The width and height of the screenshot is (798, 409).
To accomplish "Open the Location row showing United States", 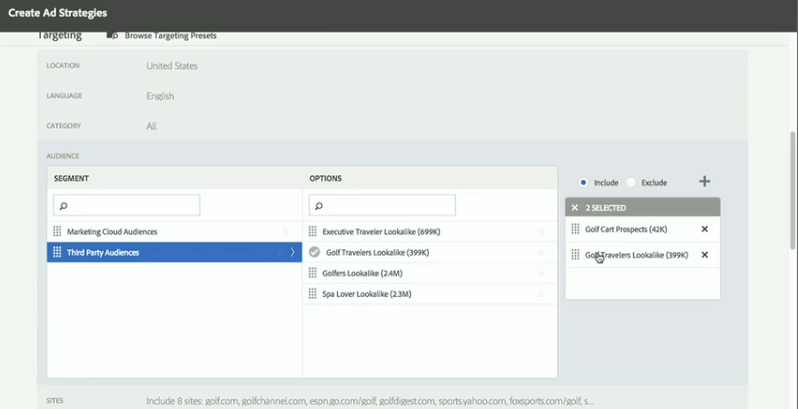I will [392, 66].
